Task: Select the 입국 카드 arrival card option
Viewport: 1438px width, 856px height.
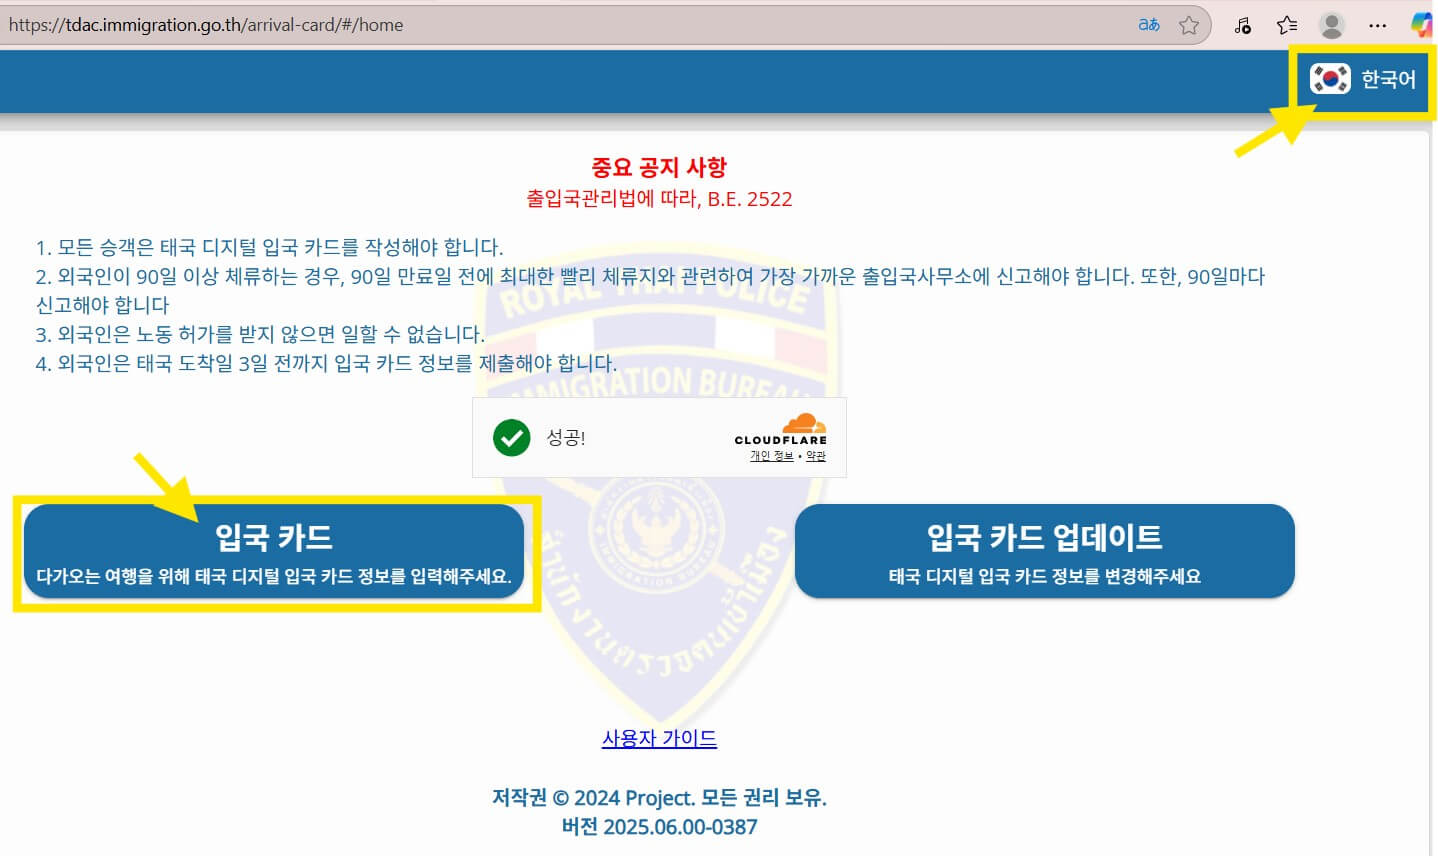Action: click(275, 551)
